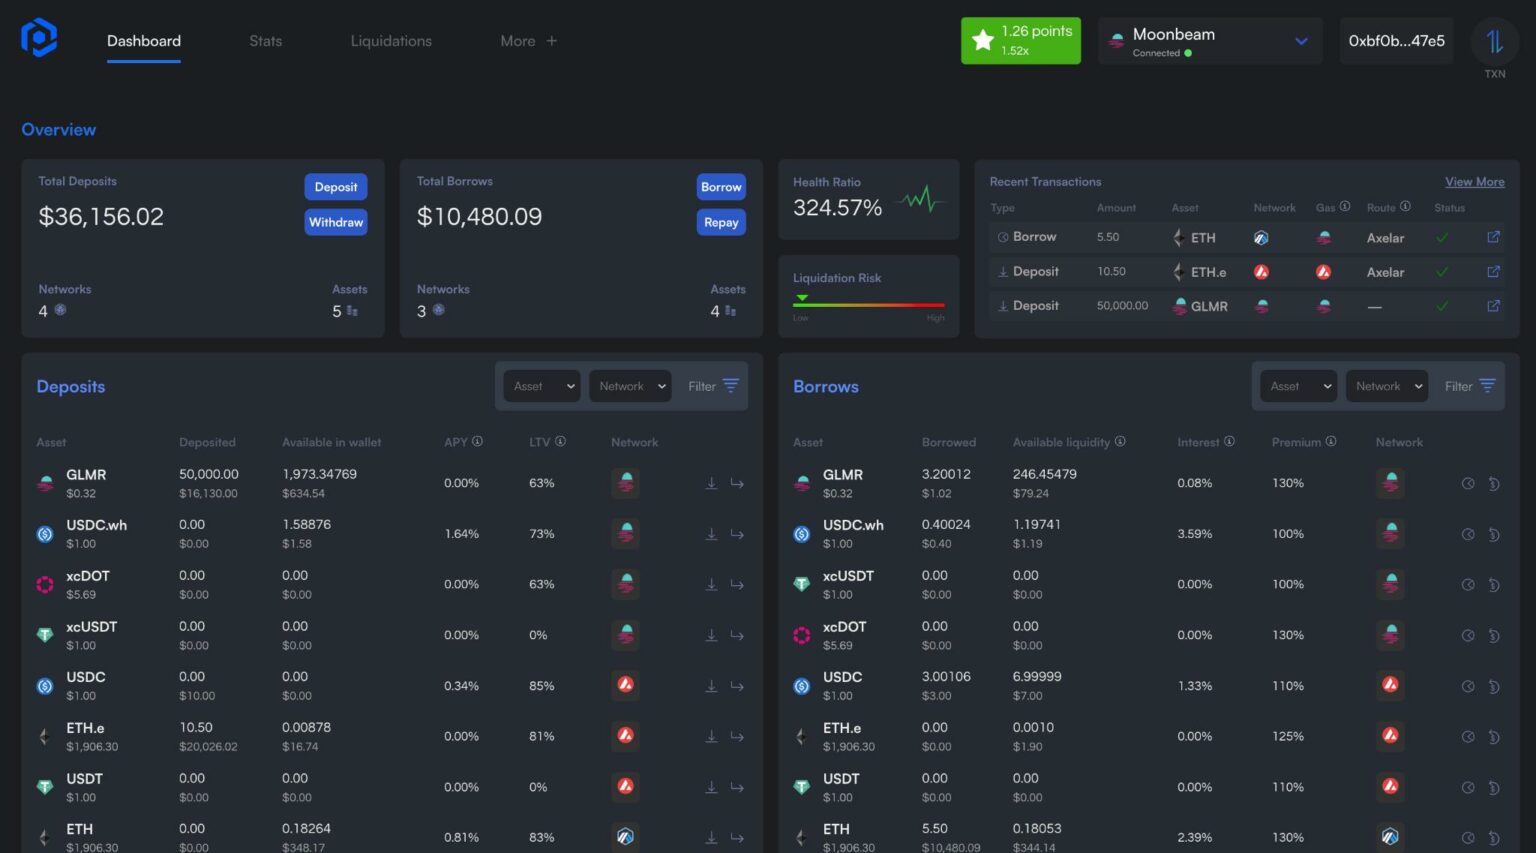Open View More in Recent Transactions
Screen dimensions: 1536x853
pos(1474,181)
